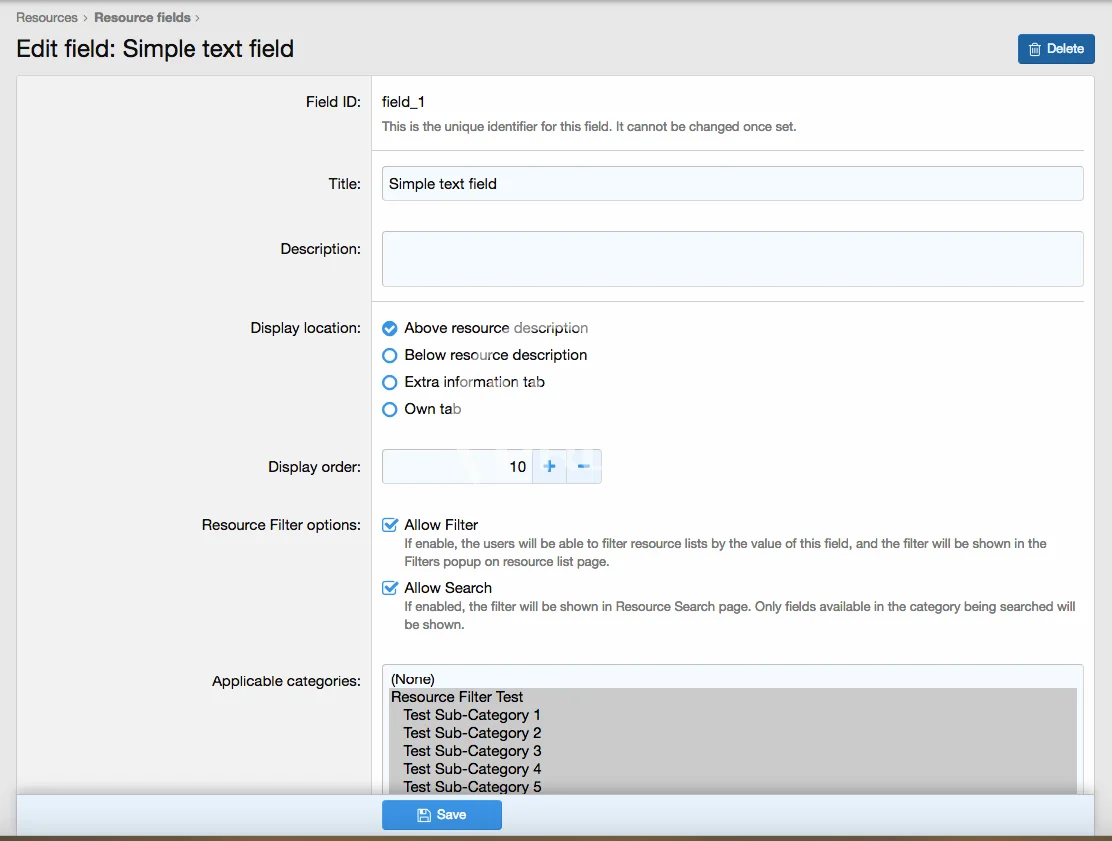Choose Extra information tab display location
The height and width of the screenshot is (841, 1112).
[390, 382]
